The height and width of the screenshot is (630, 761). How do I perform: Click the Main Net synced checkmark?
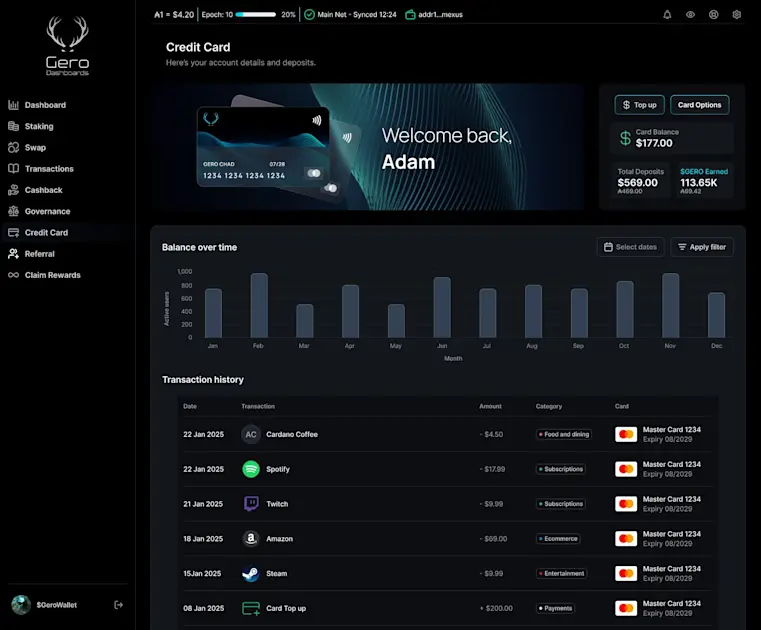click(309, 15)
